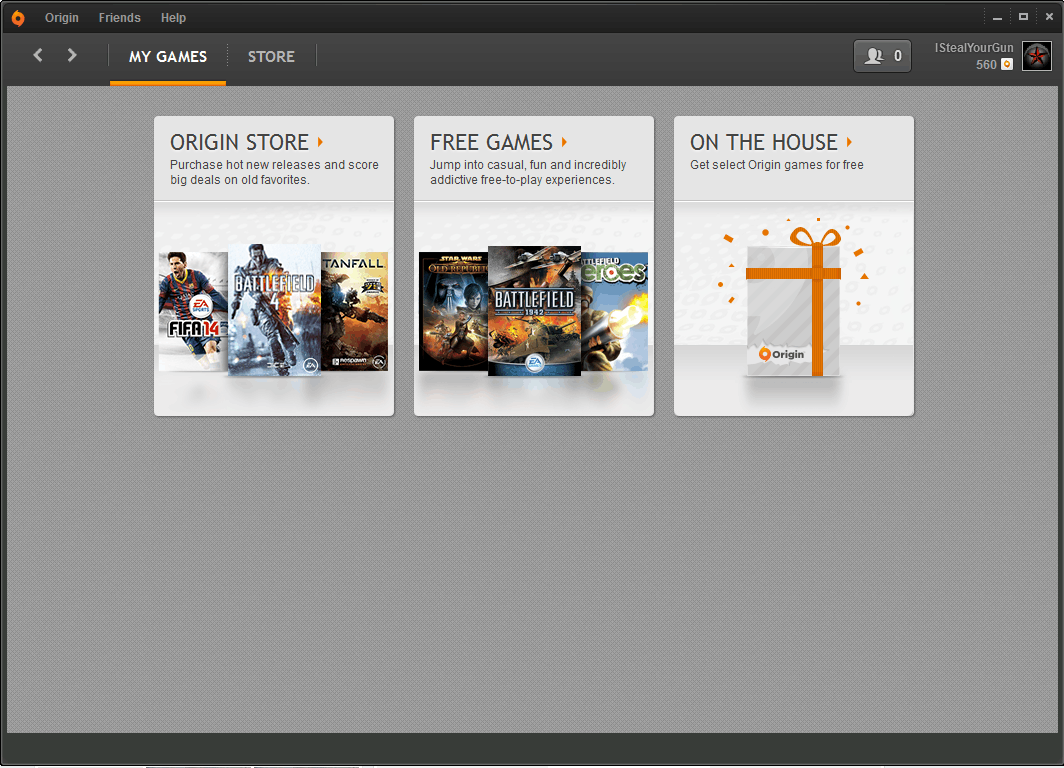Click the 560 points value
Screen dimensions: 1064x768
(986, 65)
